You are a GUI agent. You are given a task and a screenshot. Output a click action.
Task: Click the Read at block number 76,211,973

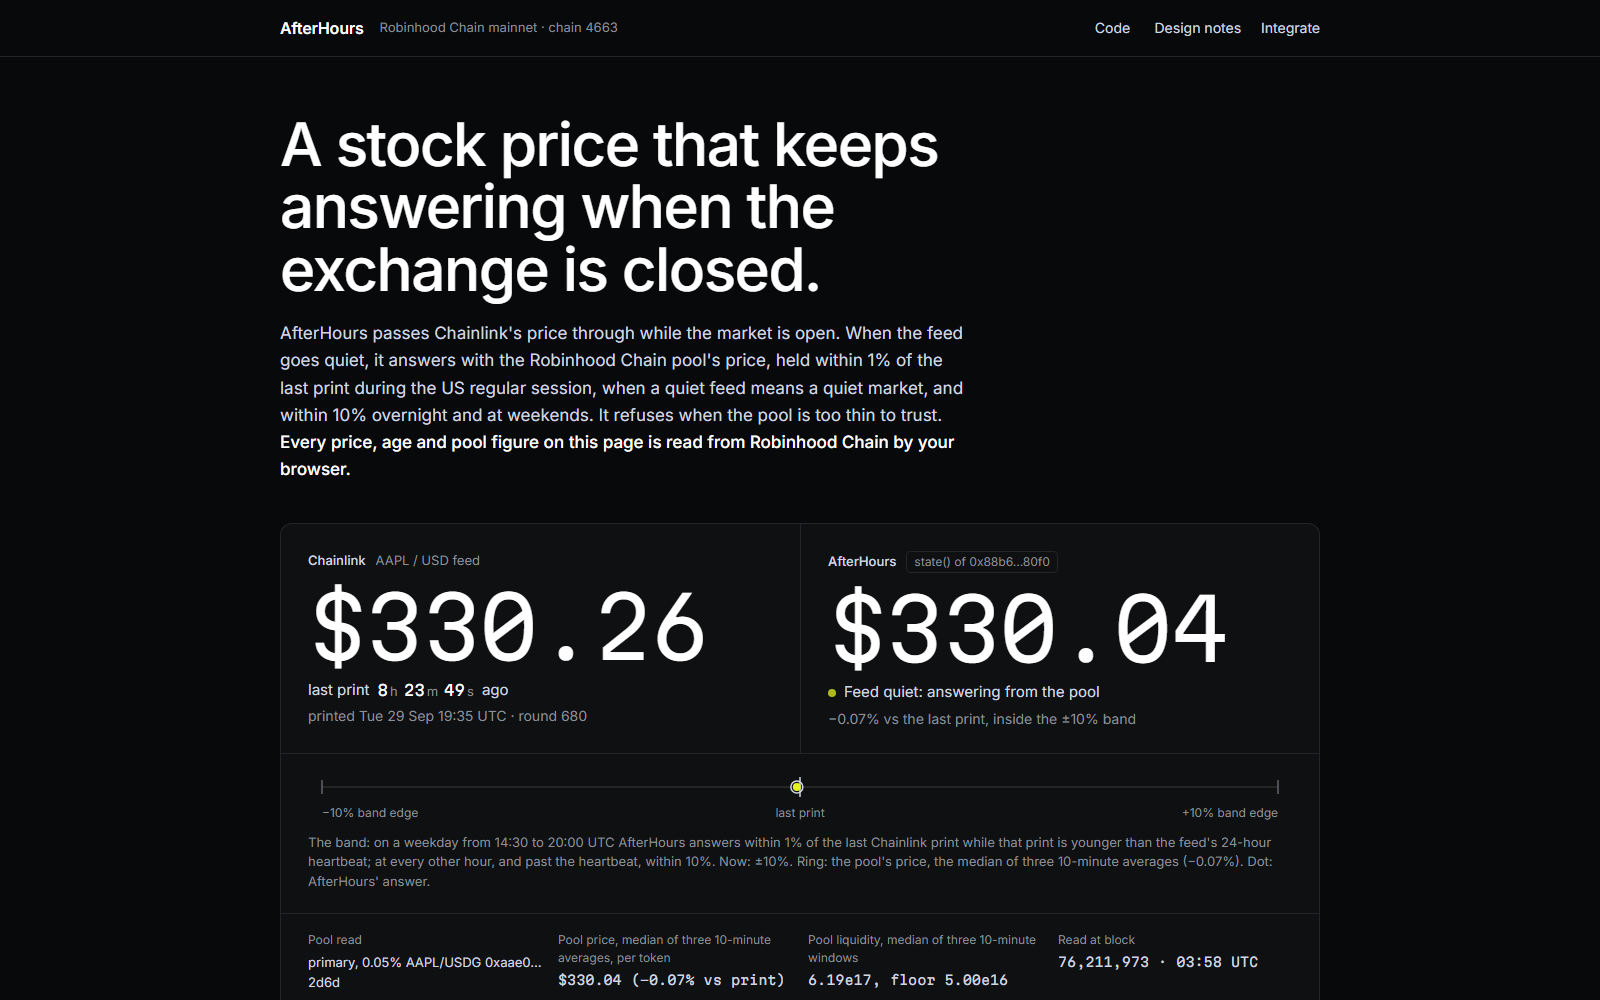(1103, 962)
